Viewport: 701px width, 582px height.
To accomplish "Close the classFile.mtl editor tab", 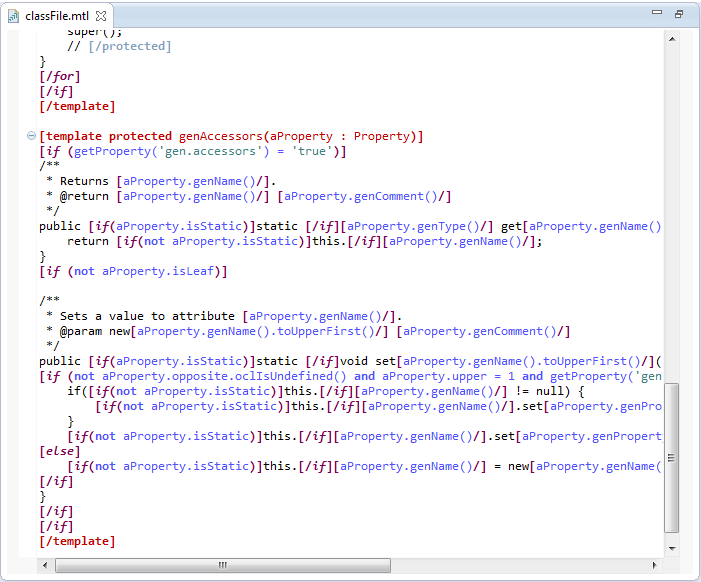I will pyautogui.click(x=101, y=15).
